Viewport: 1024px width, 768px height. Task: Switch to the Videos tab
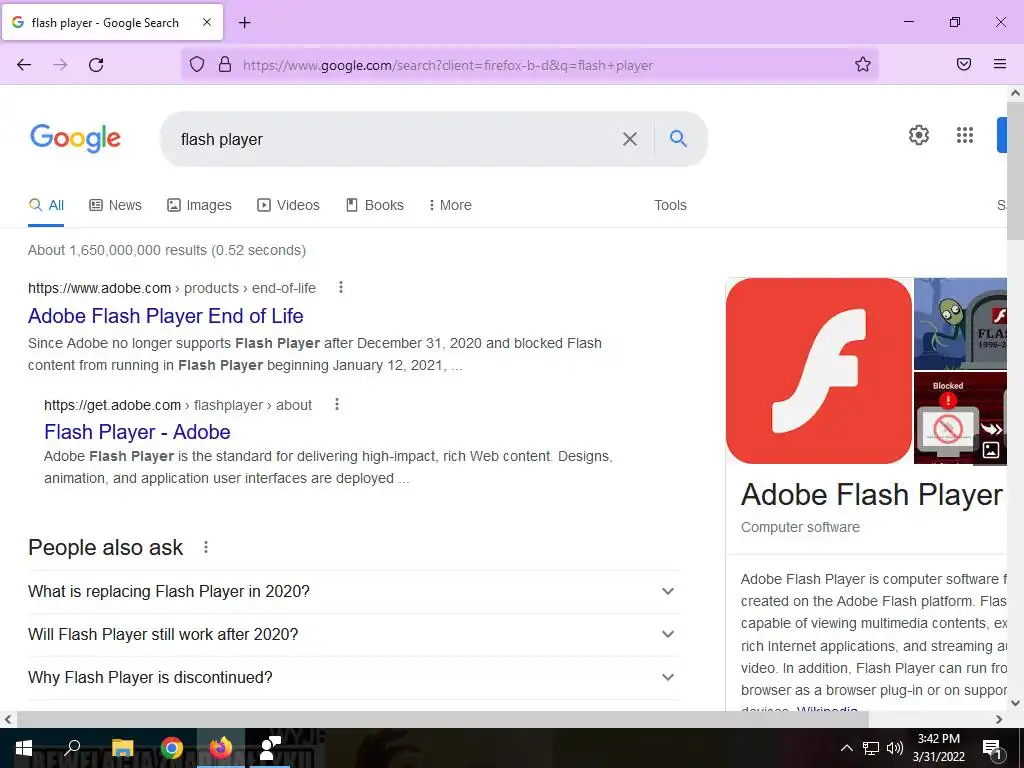288,205
